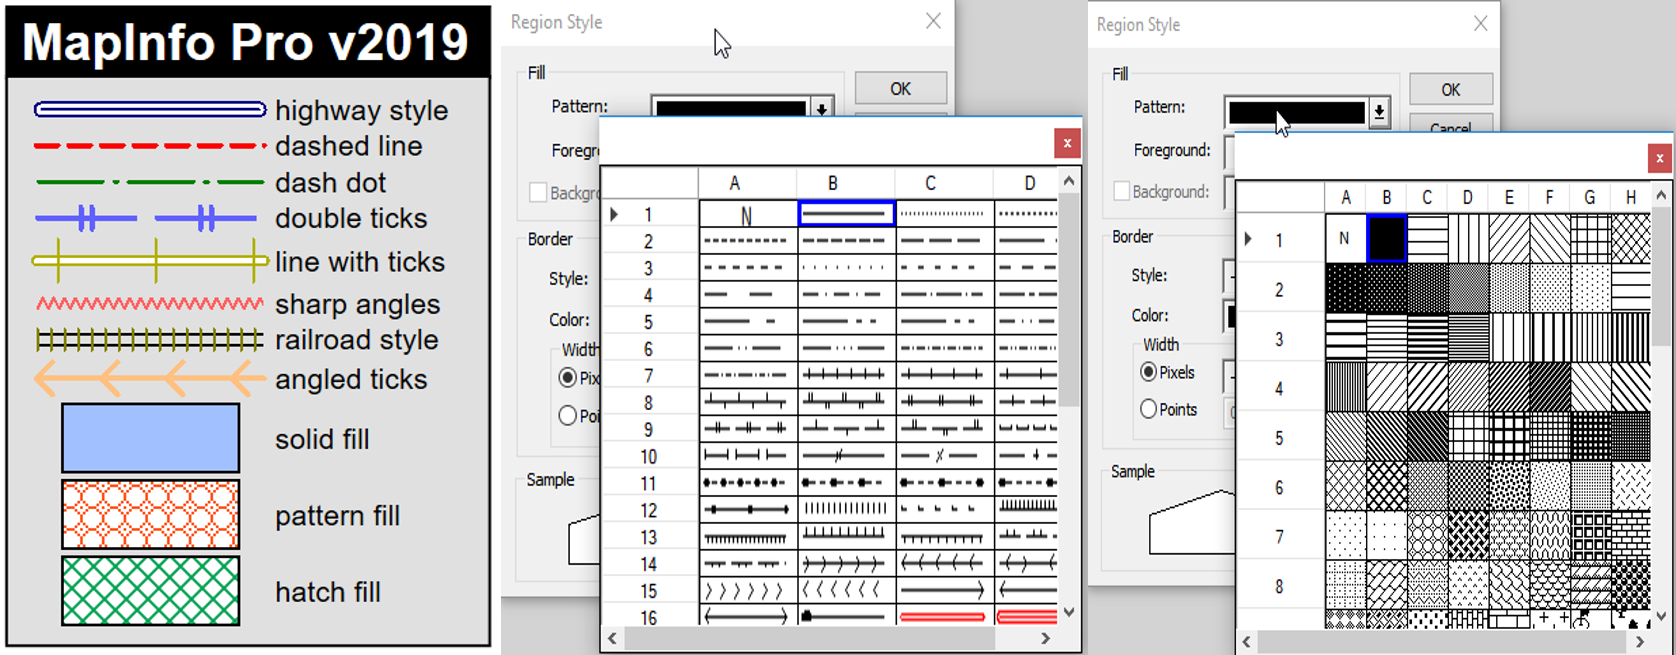Select the square grid fill pattern in cell G1
The height and width of the screenshot is (655, 1676).
click(x=1590, y=239)
